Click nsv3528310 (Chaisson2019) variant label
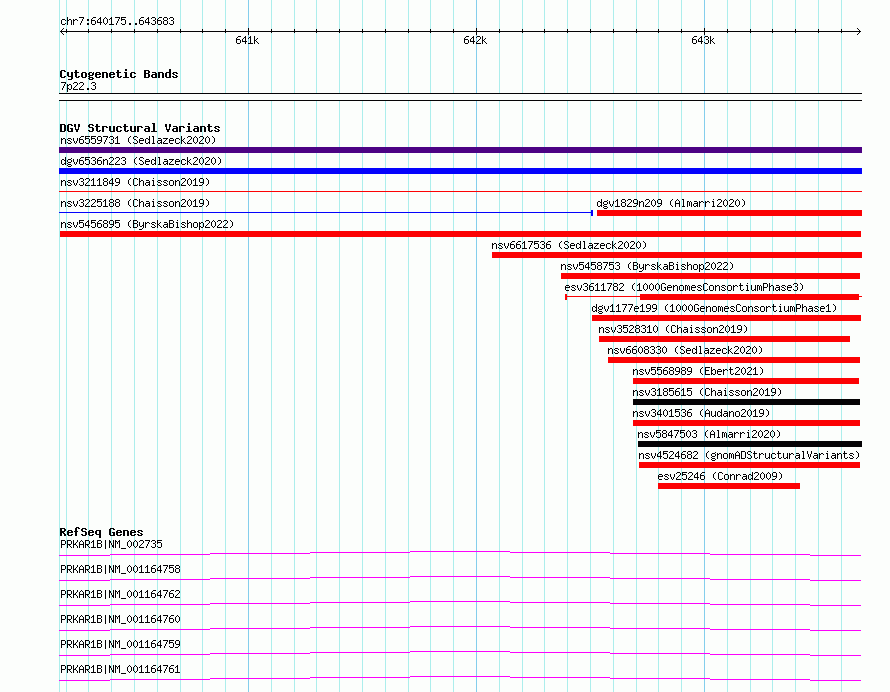Screen dimensions: 890x692 pyautogui.click(x=673, y=329)
